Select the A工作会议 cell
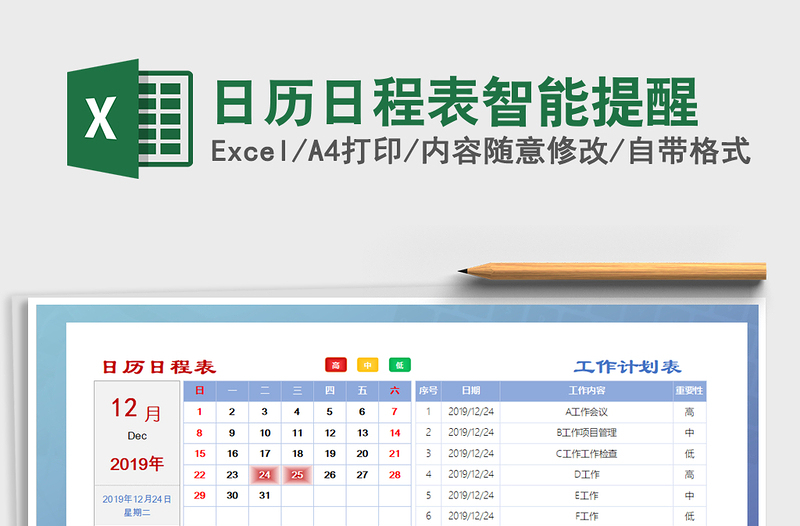800x526 pixels. tap(587, 412)
